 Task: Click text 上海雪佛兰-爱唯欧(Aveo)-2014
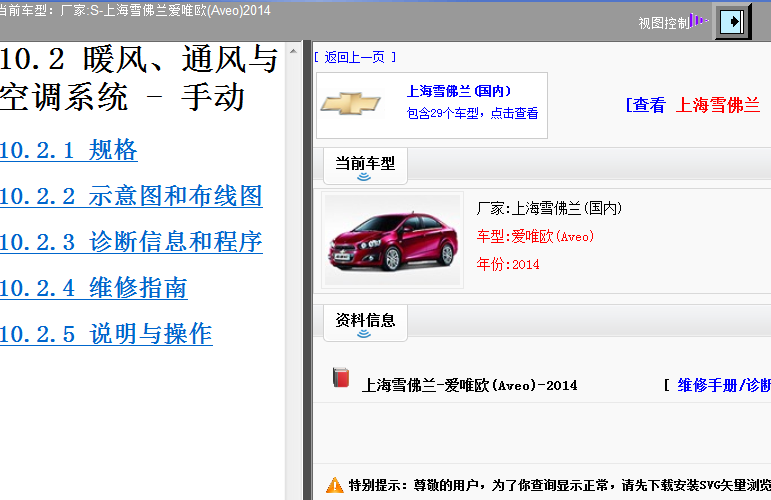pos(470,385)
